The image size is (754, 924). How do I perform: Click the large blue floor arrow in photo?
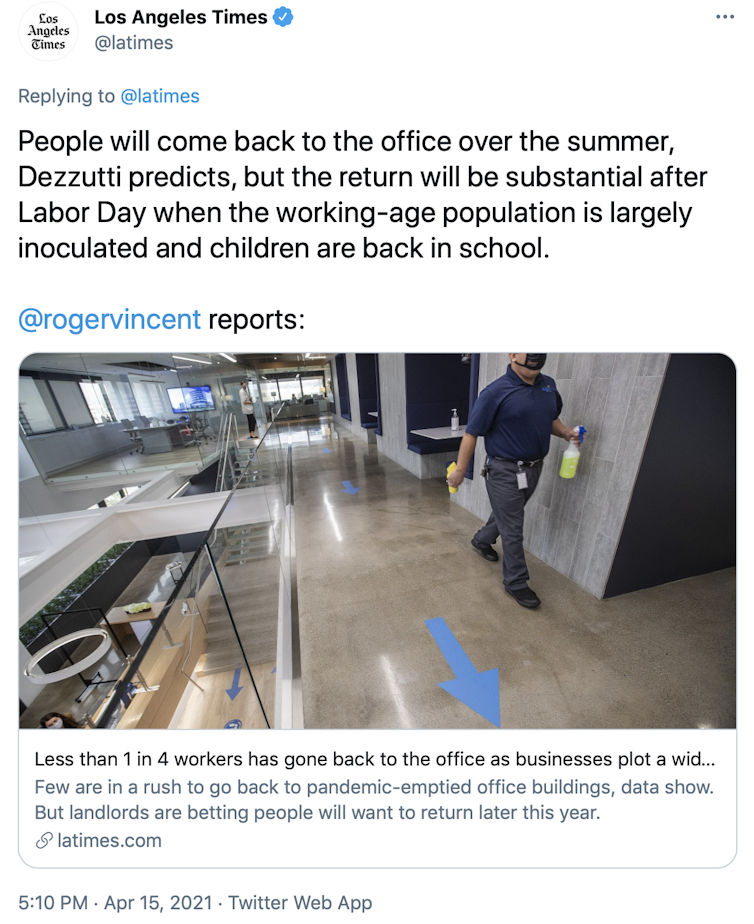pos(468,670)
